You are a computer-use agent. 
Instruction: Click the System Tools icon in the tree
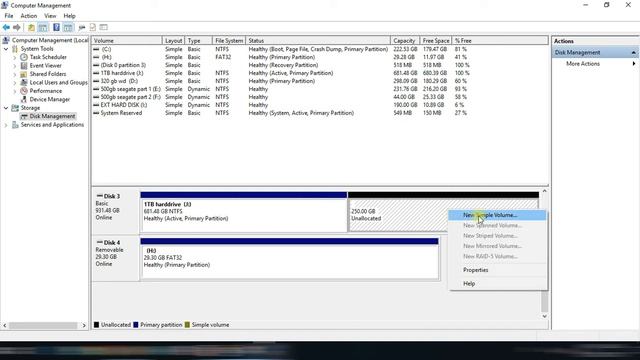coord(15,49)
